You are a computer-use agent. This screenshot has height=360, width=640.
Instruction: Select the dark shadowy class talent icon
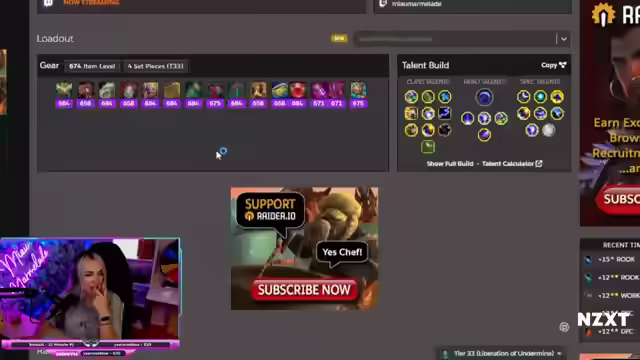point(444,130)
